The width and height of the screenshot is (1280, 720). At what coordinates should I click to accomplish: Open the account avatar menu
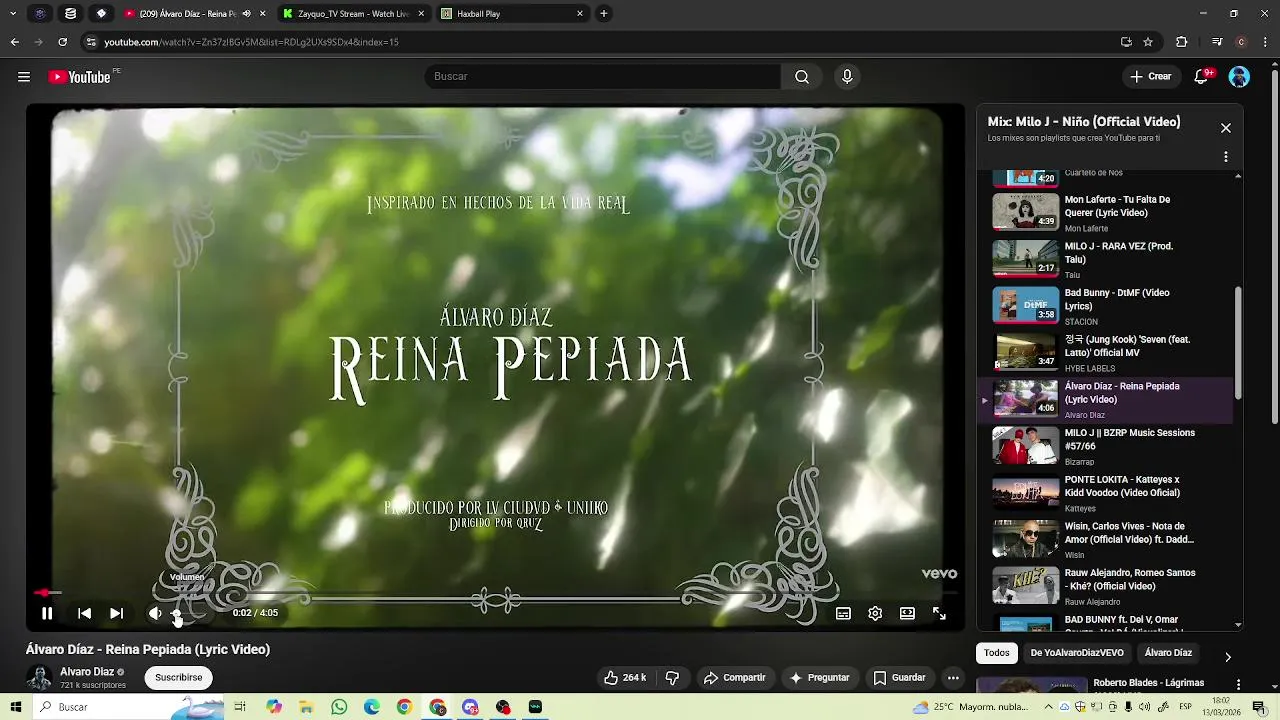(1239, 77)
